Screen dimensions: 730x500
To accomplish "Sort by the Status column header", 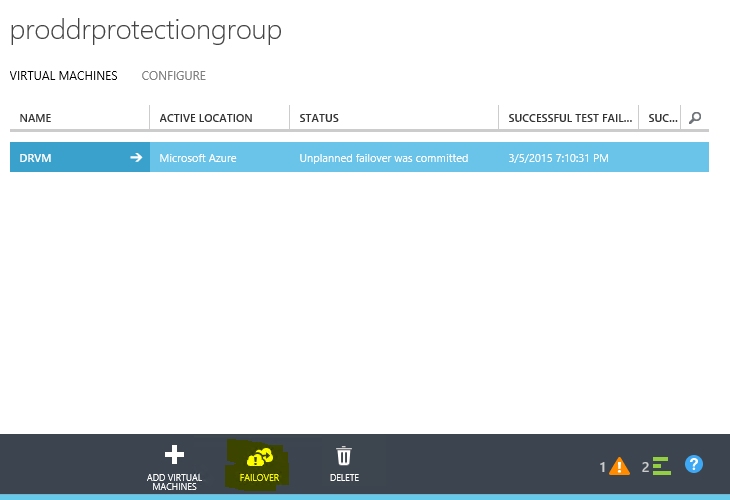I will click(x=319, y=118).
